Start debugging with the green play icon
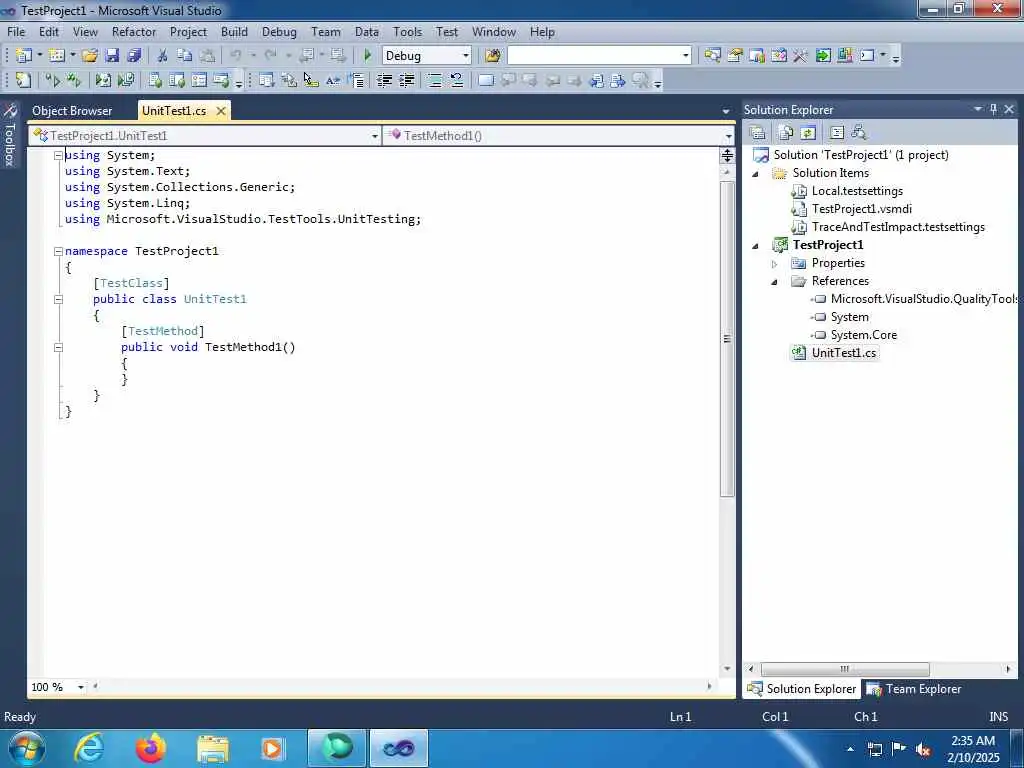1024x768 pixels. (x=367, y=56)
